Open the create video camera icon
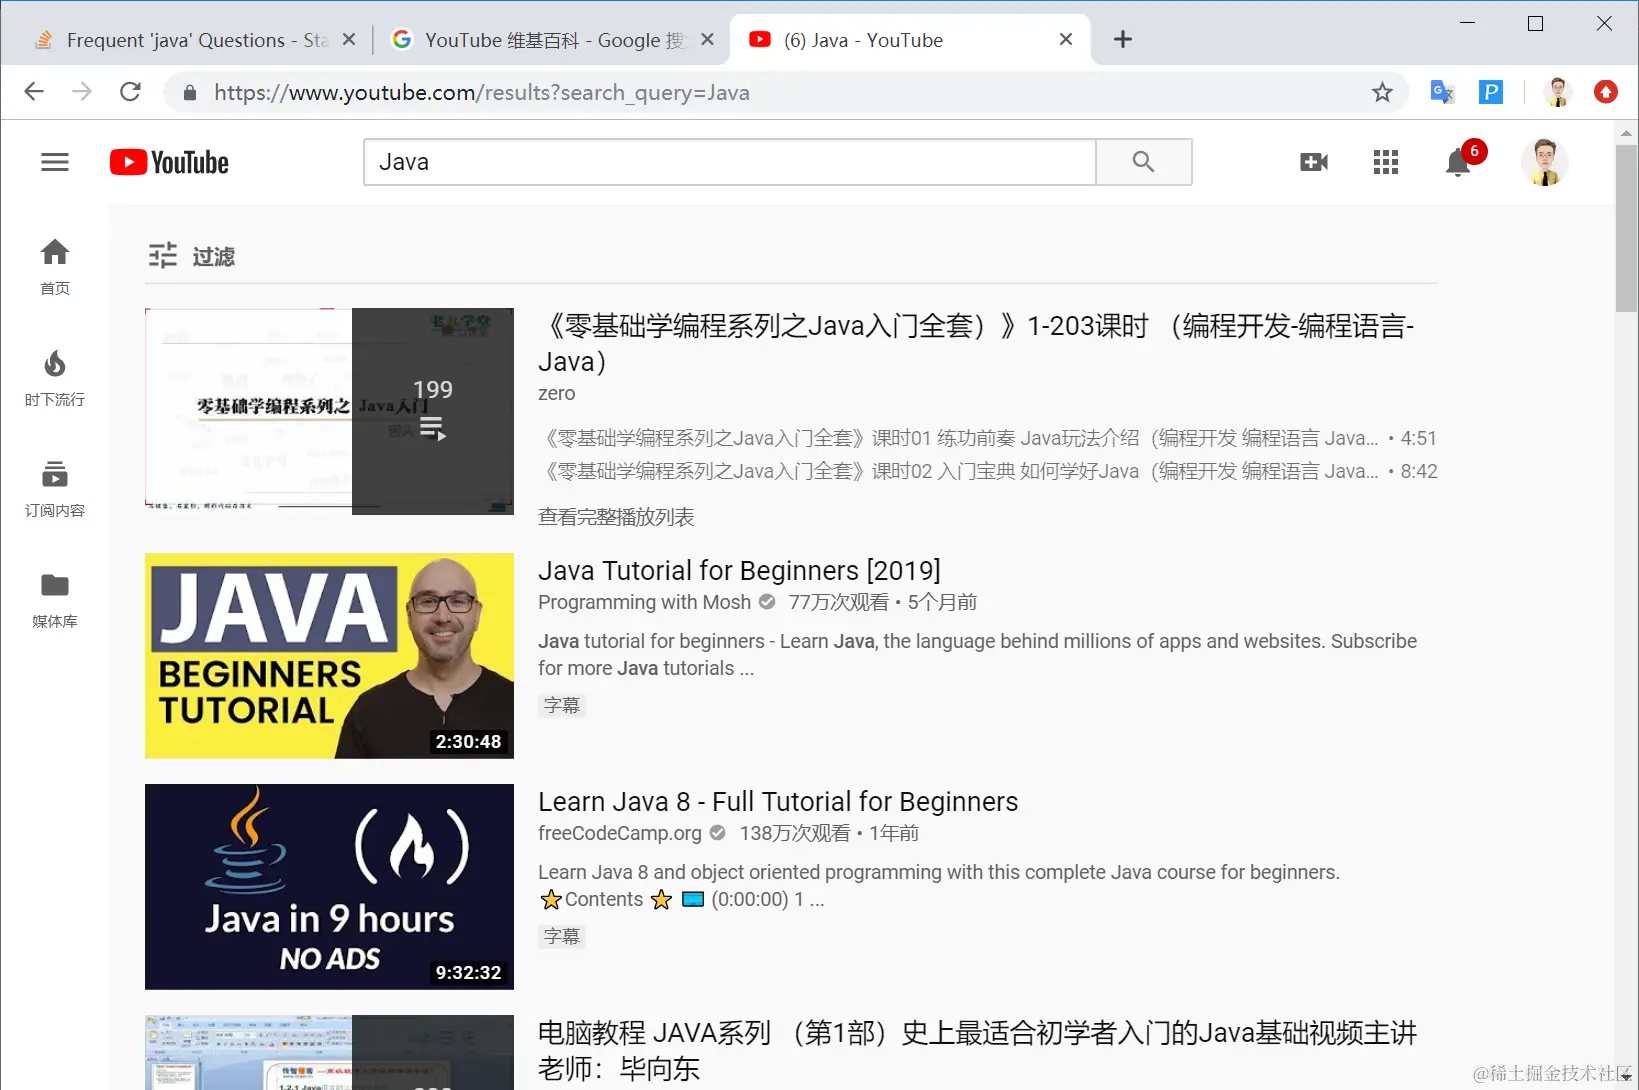 pos(1314,162)
